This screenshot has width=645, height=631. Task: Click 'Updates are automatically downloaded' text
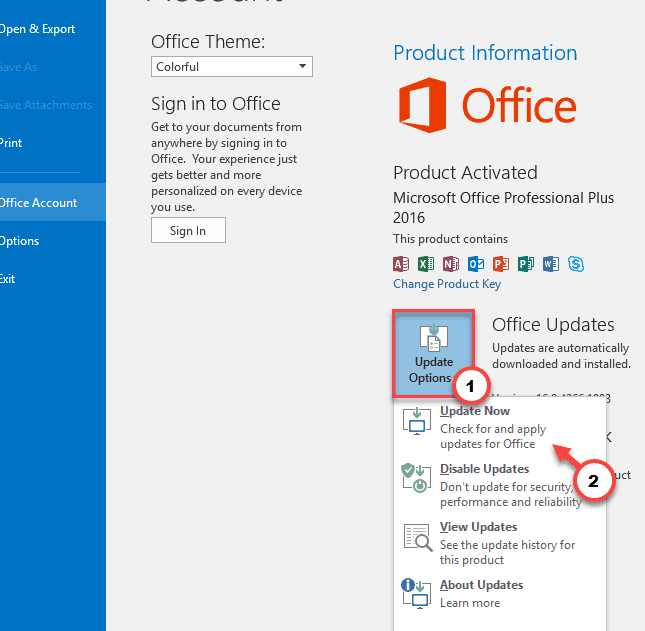(561, 356)
